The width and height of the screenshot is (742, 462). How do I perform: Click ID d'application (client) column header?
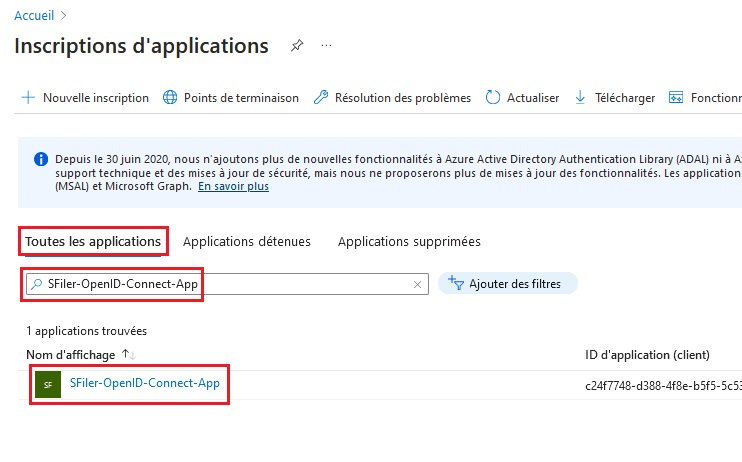tap(647, 355)
